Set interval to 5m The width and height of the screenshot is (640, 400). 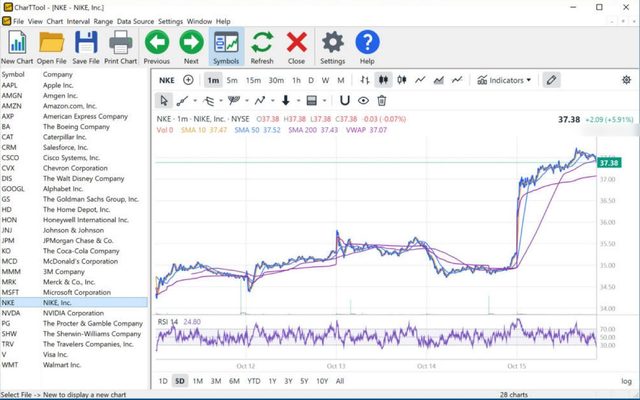232,80
